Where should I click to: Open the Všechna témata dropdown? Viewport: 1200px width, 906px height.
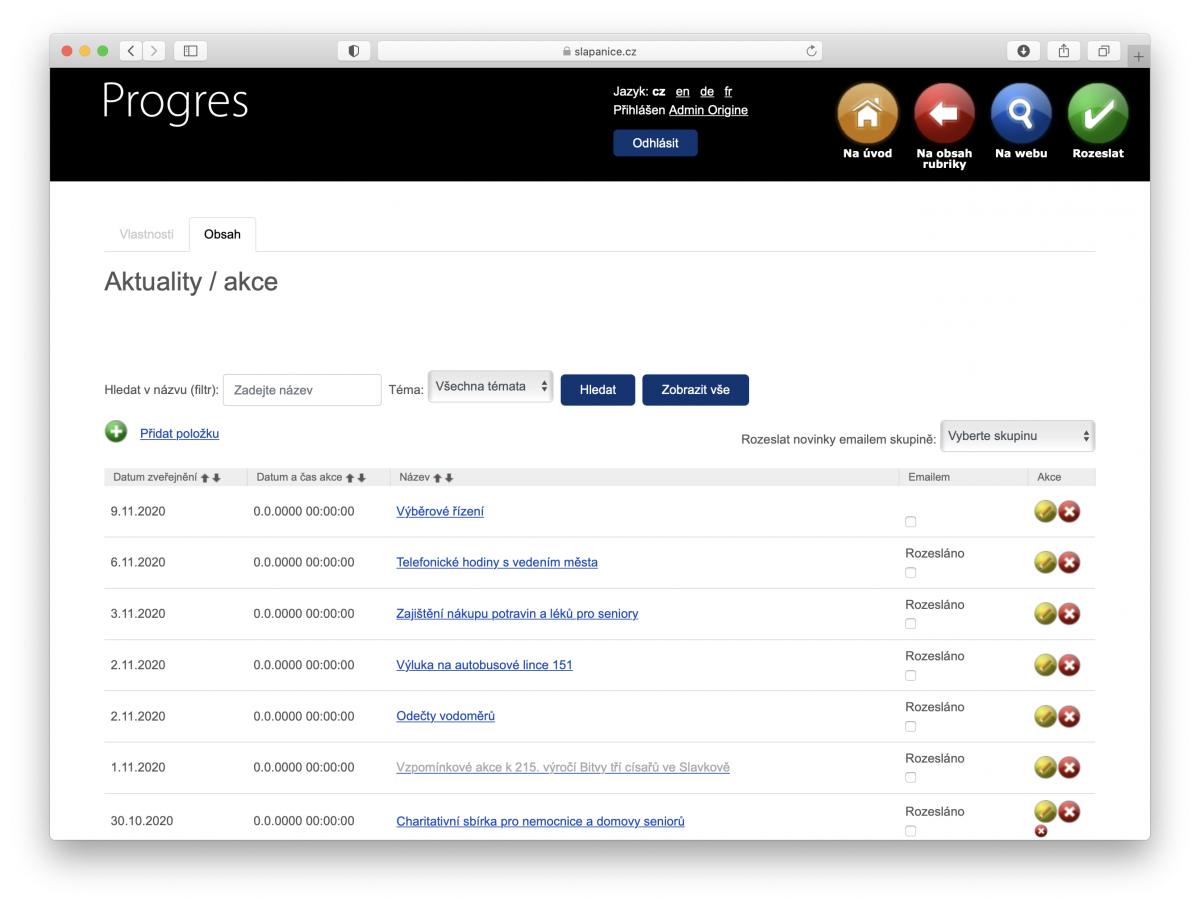pos(490,387)
